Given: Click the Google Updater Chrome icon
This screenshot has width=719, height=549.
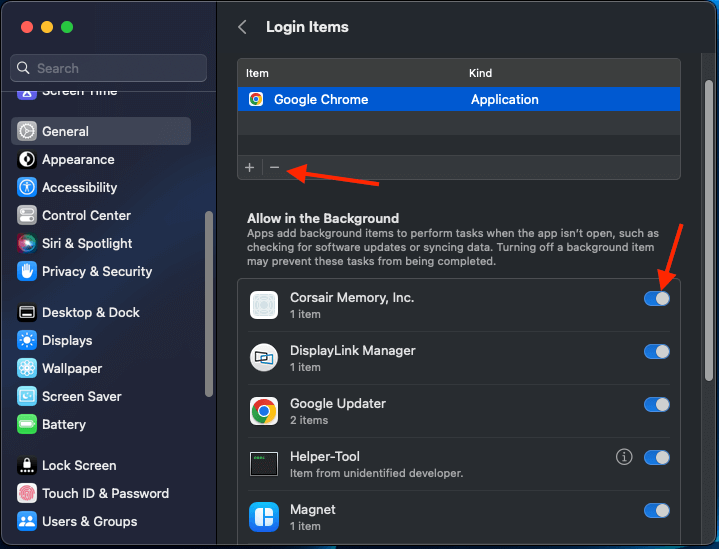Looking at the screenshot, I should (264, 411).
